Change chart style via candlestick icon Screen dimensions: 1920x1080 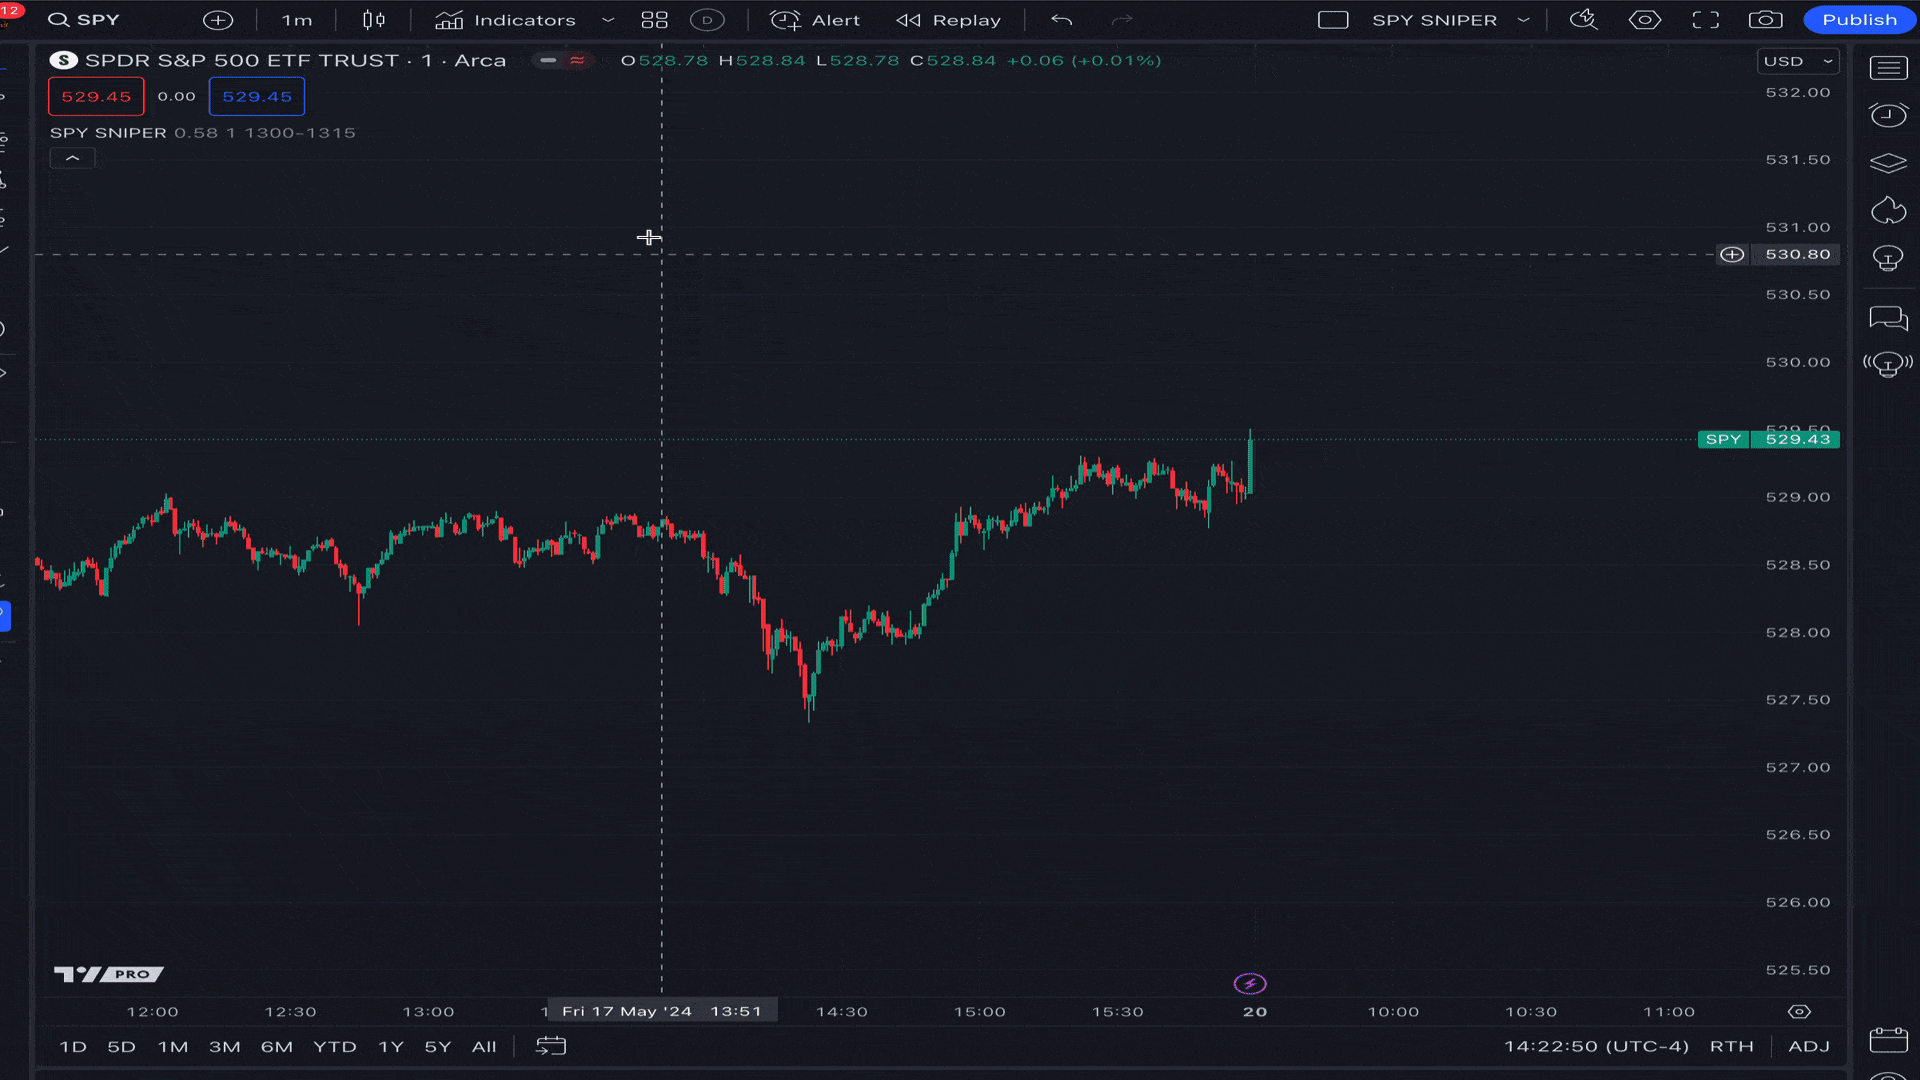[x=374, y=20]
